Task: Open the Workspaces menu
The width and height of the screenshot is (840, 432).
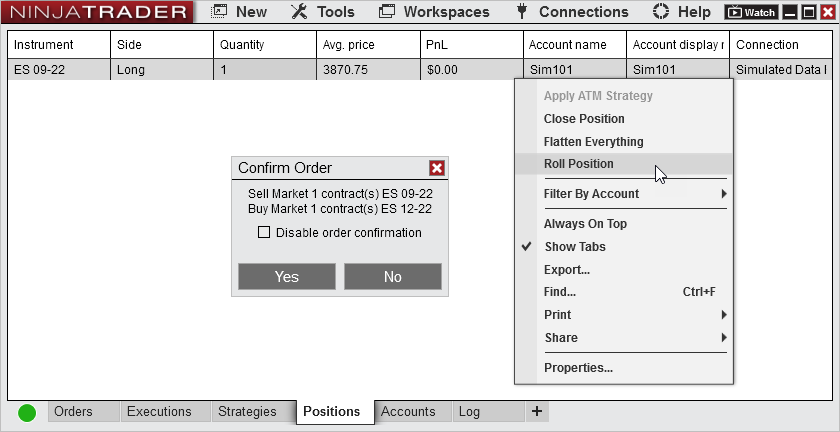Action: click(435, 12)
